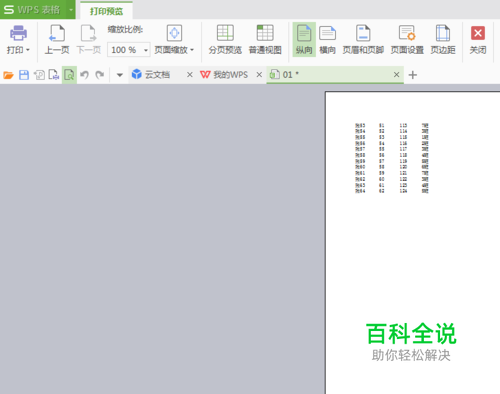Add a new tab with plus button
500x394 pixels.
413,75
